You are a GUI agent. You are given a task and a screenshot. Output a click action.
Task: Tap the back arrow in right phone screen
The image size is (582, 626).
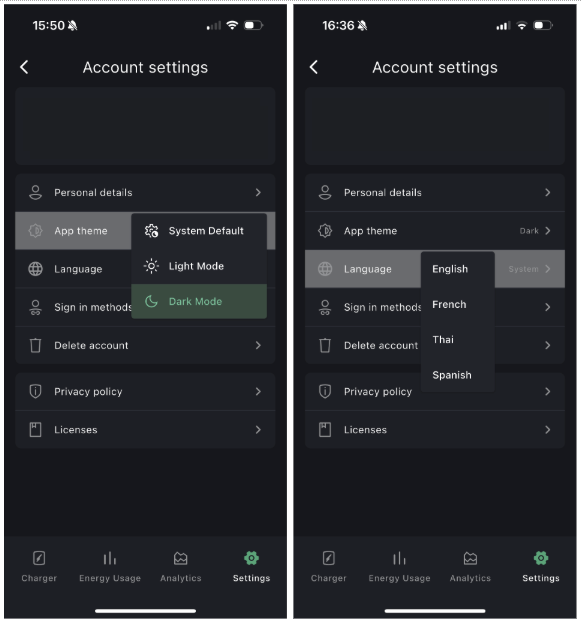(x=314, y=67)
